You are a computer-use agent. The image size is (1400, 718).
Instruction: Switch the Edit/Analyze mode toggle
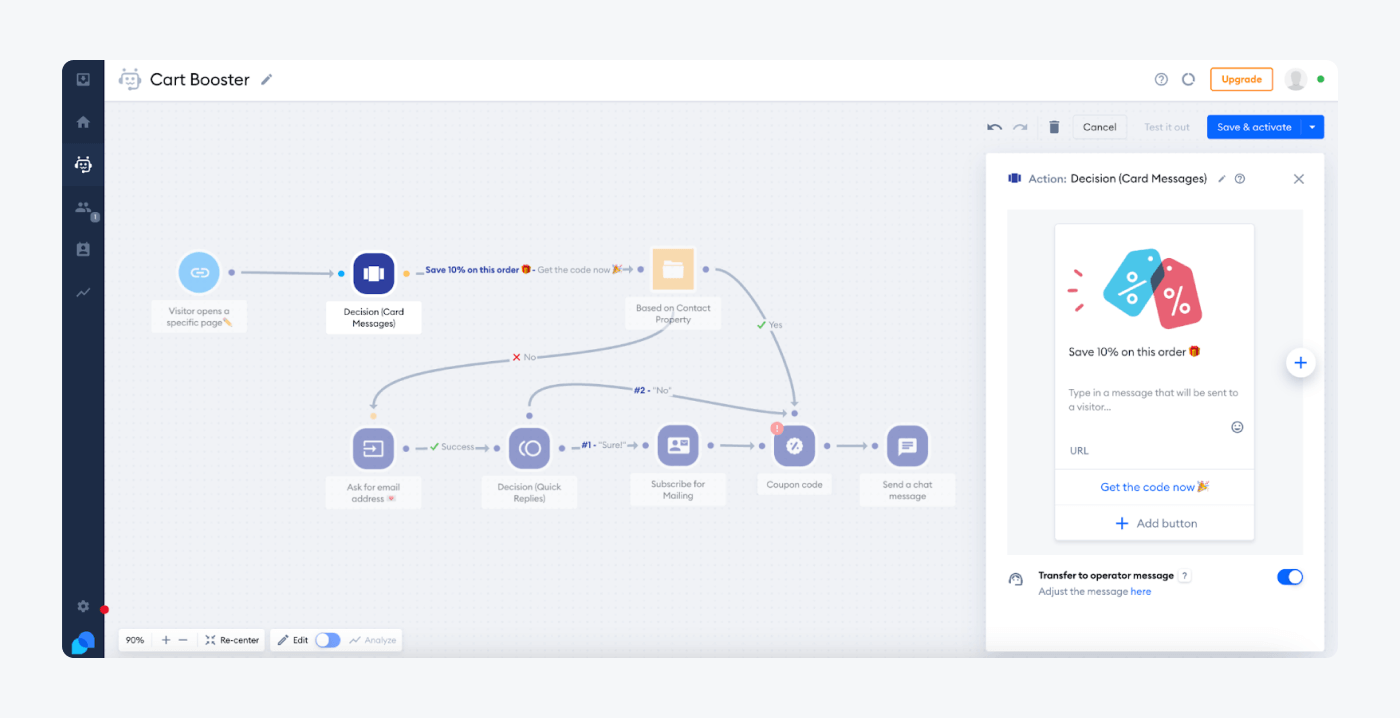(x=327, y=640)
